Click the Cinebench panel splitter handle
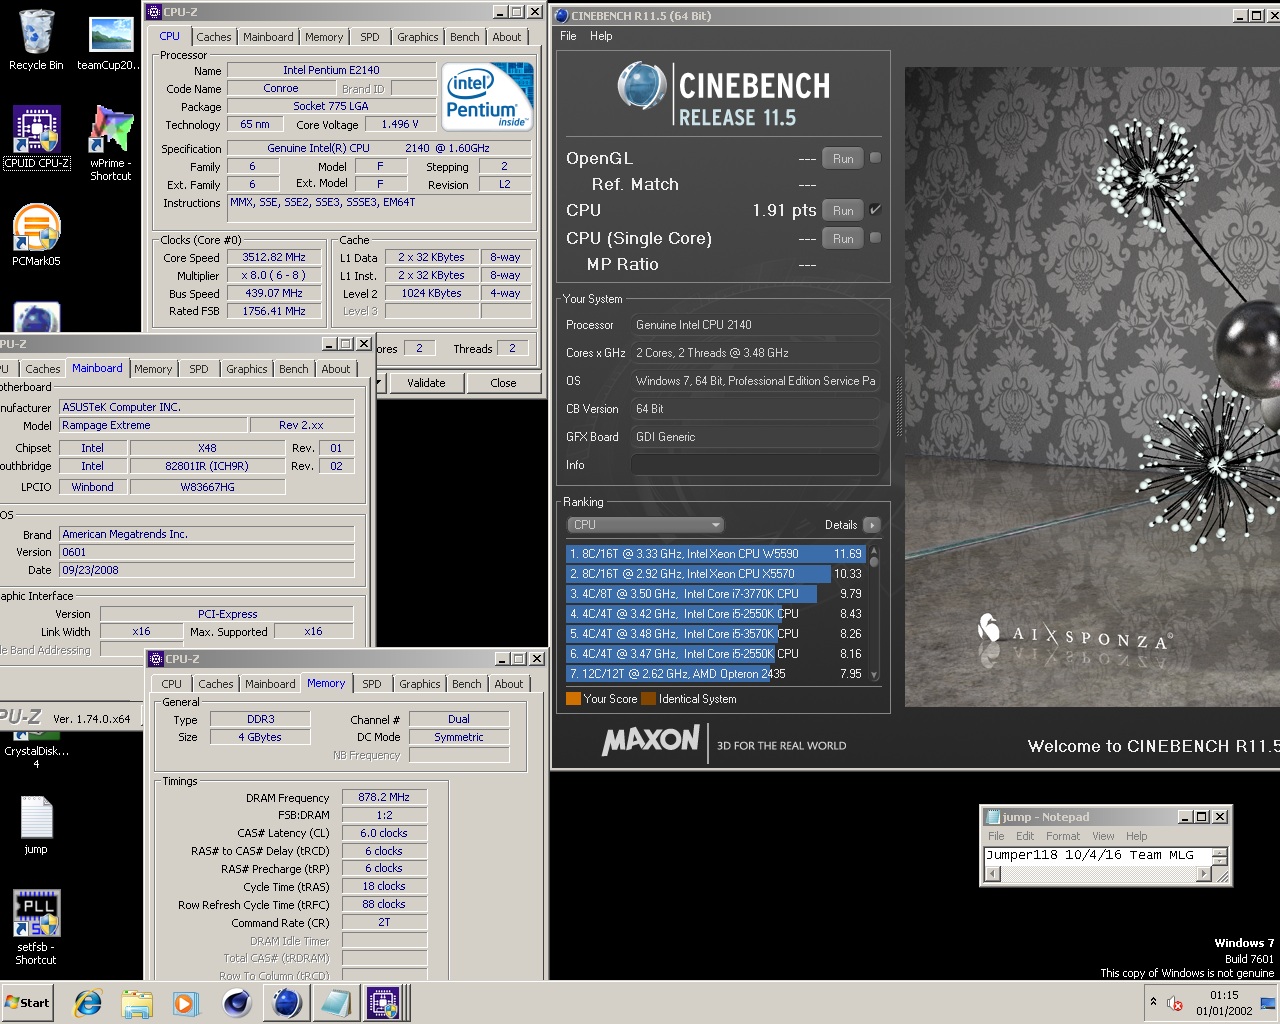Viewport: 1280px width, 1024px height. [898, 408]
